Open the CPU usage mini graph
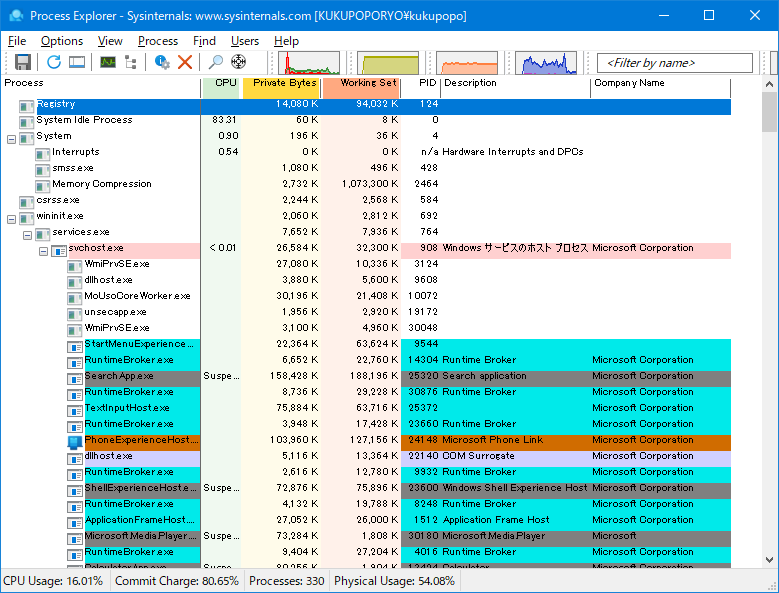The height and width of the screenshot is (593, 779). coord(309,63)
